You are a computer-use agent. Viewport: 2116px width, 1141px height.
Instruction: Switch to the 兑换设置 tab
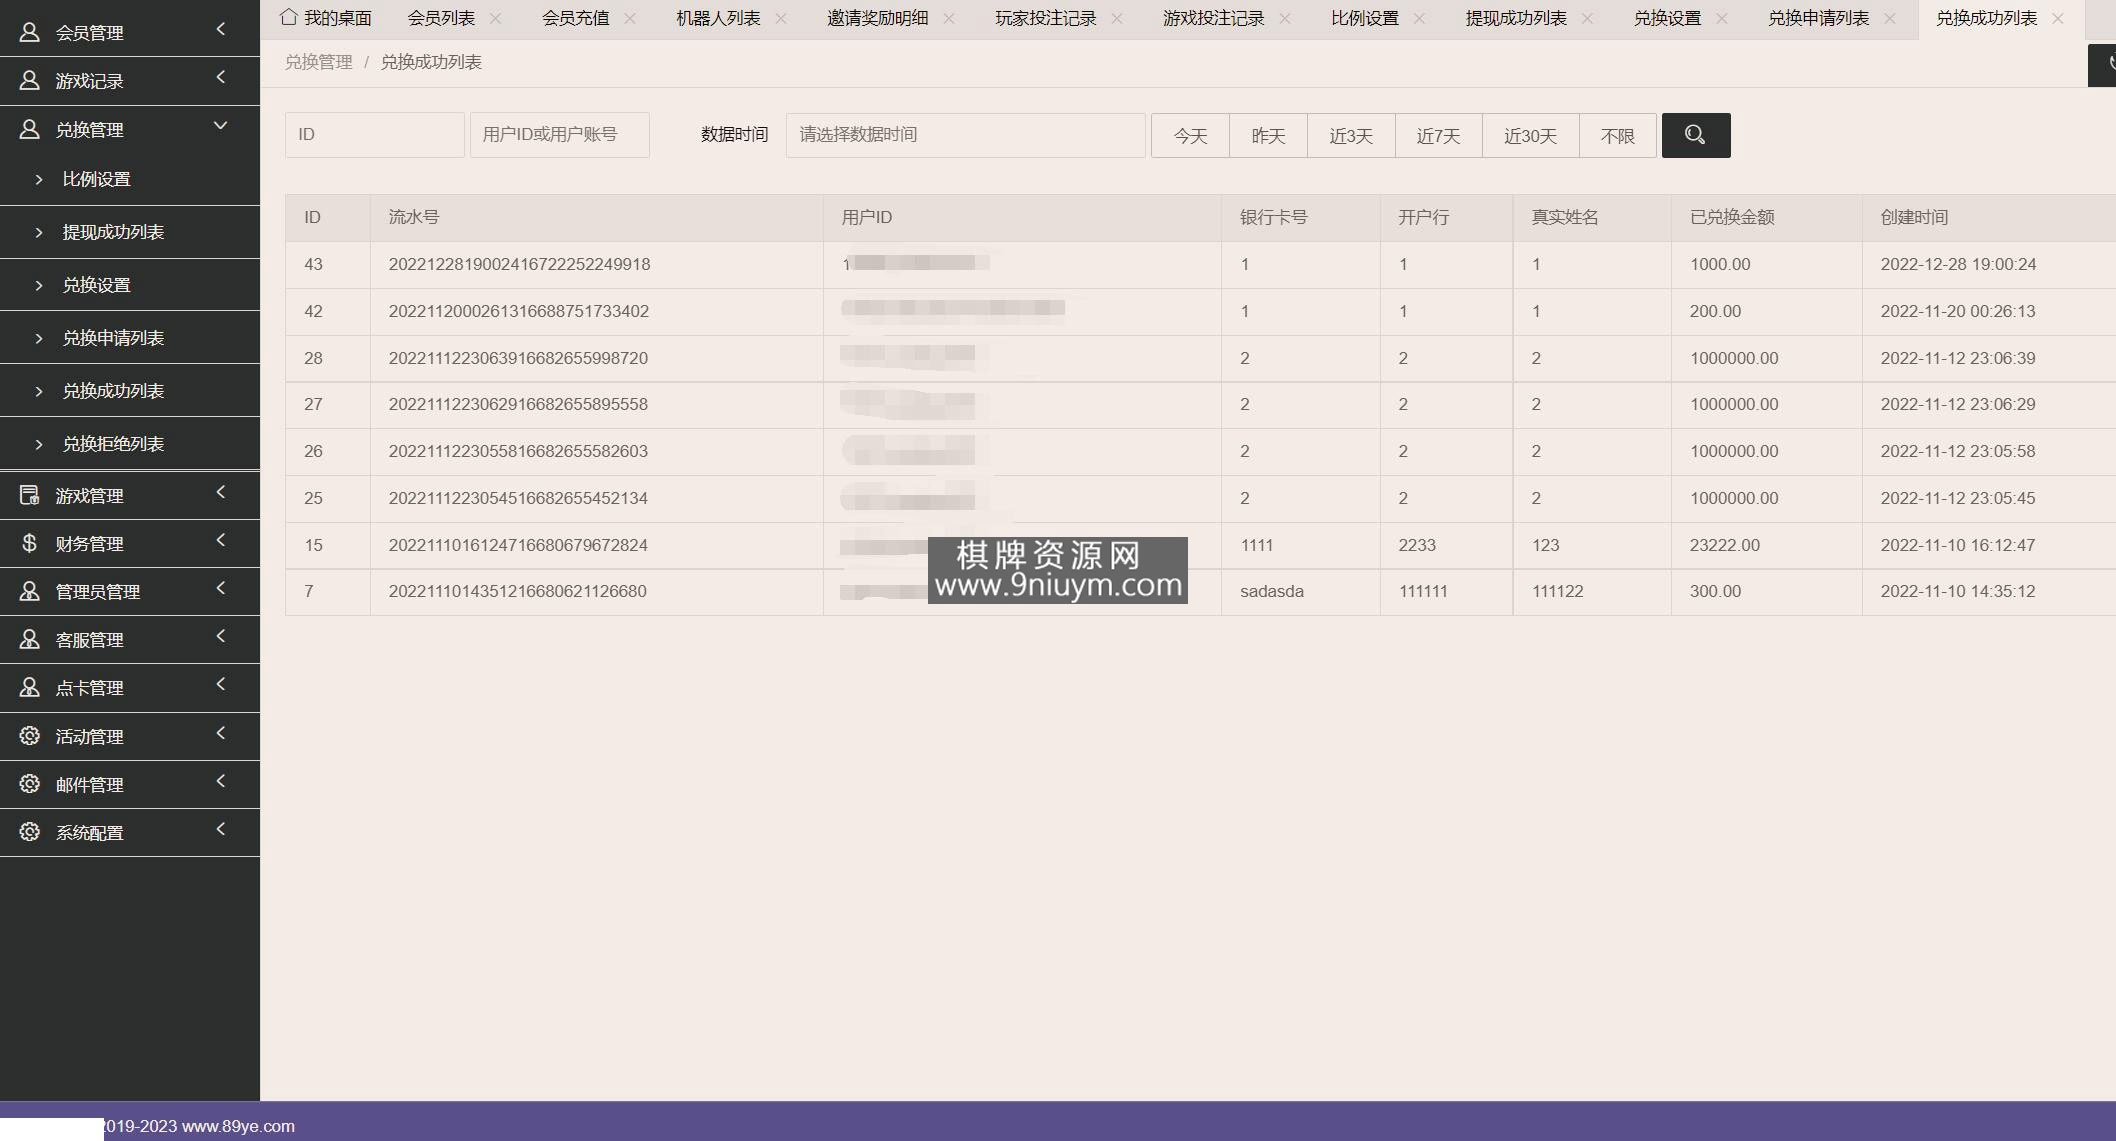(x=1667, y=18)
